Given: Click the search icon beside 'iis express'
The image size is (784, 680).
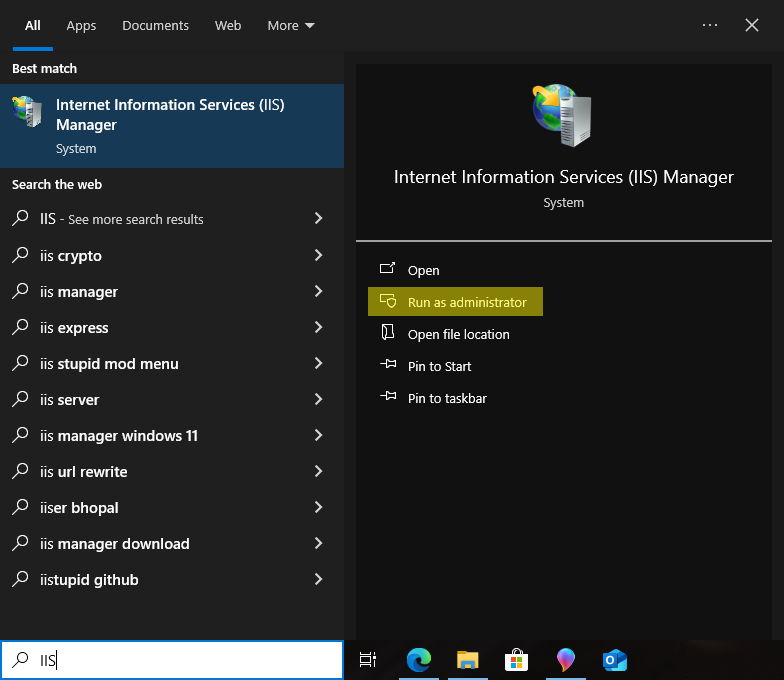Looking at the screenshot, I should pos(20,326).
